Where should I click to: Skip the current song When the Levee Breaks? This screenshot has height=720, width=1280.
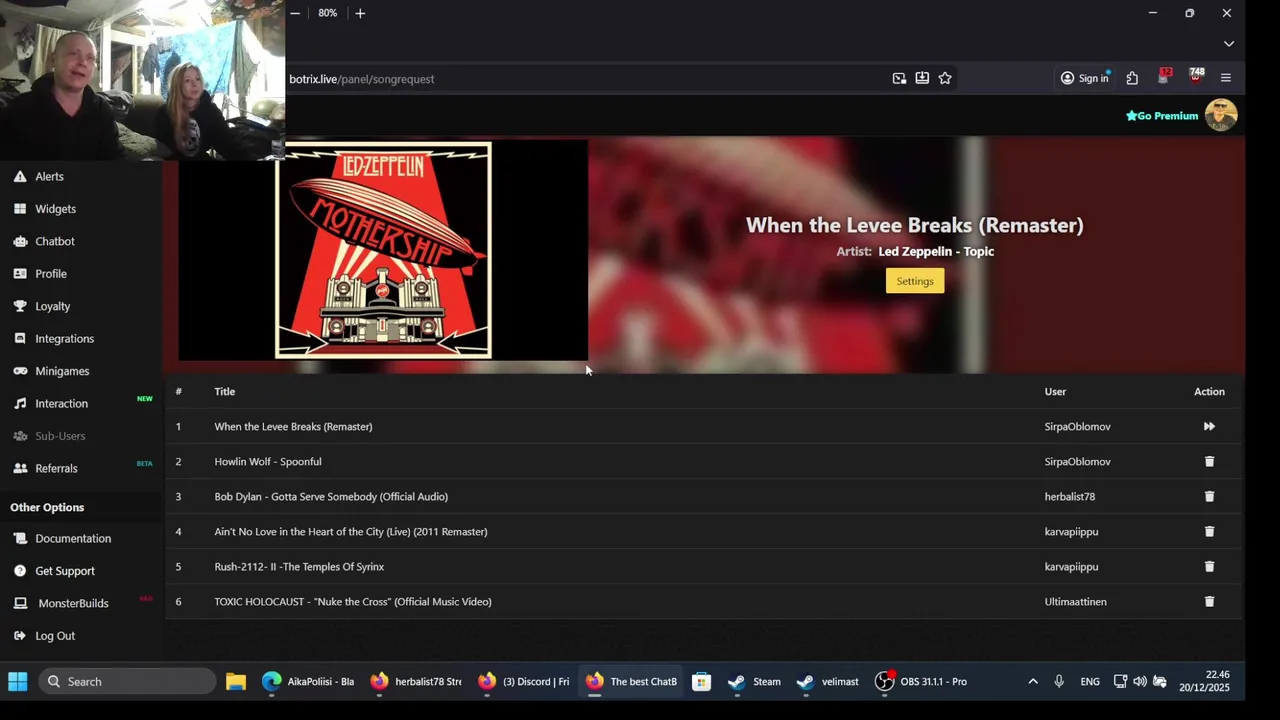click(1209, 426)
